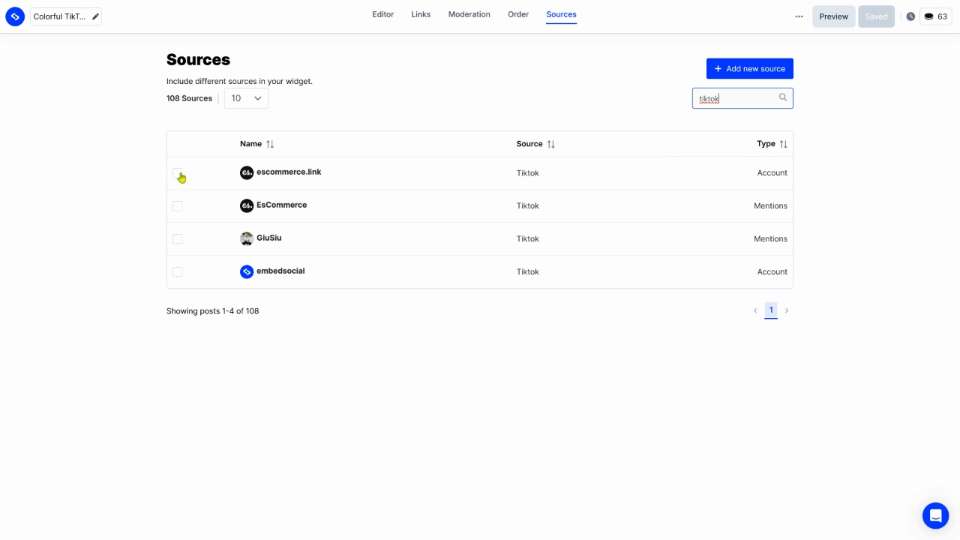Go to next page arrow
This screenshot has width=960, height=540.
[787, 311]
